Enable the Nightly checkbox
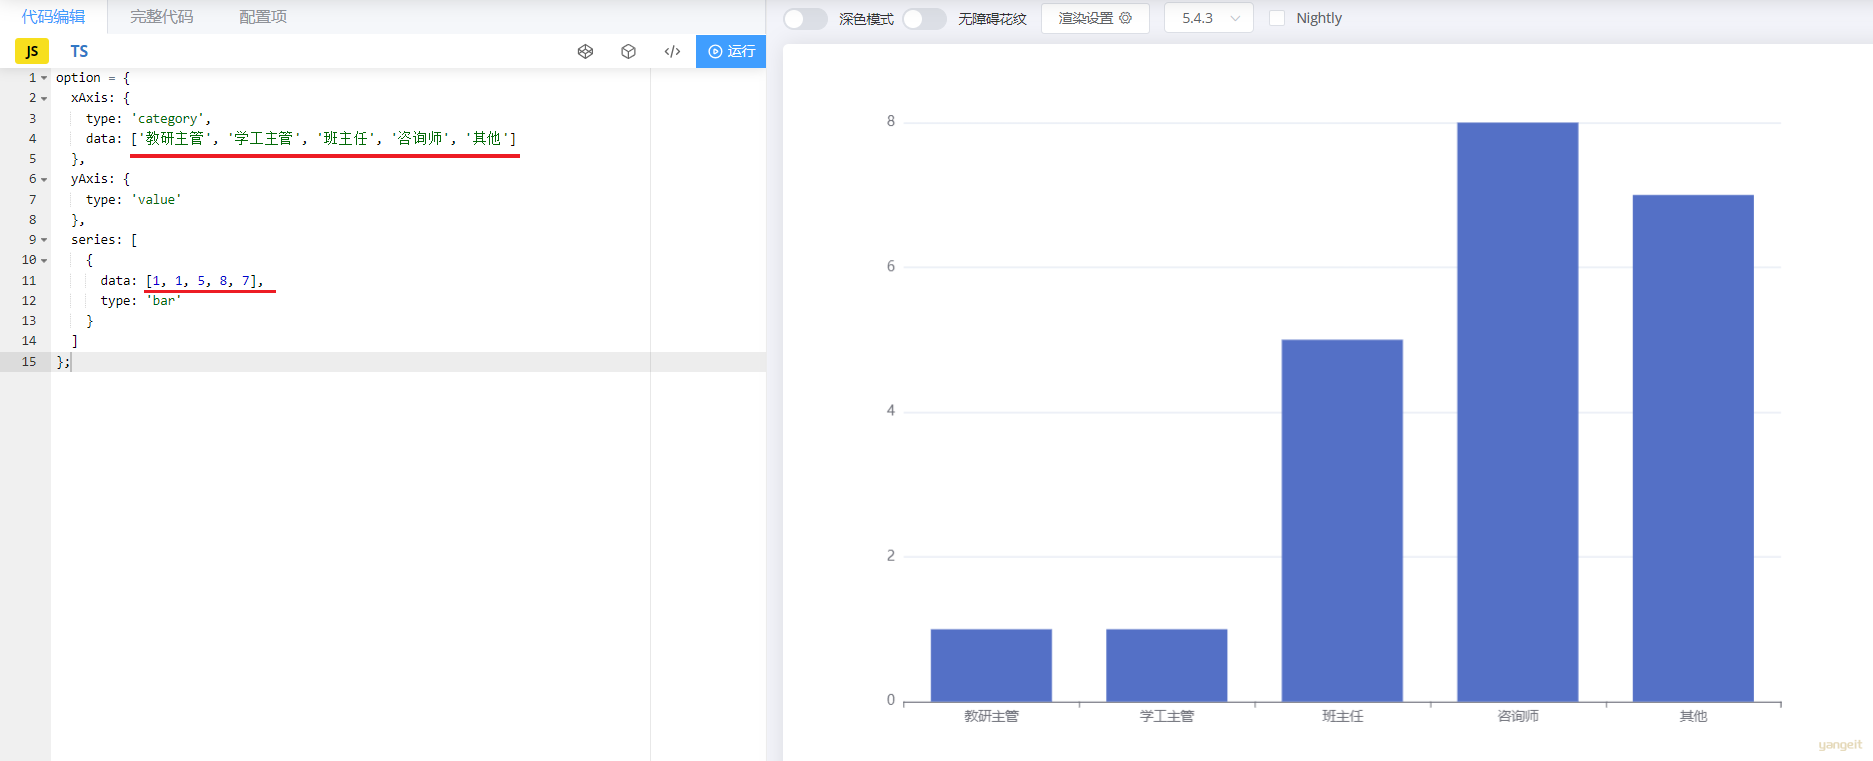Image resolution: width=1873 pixels, height=761 pixels. point(1277,18)
